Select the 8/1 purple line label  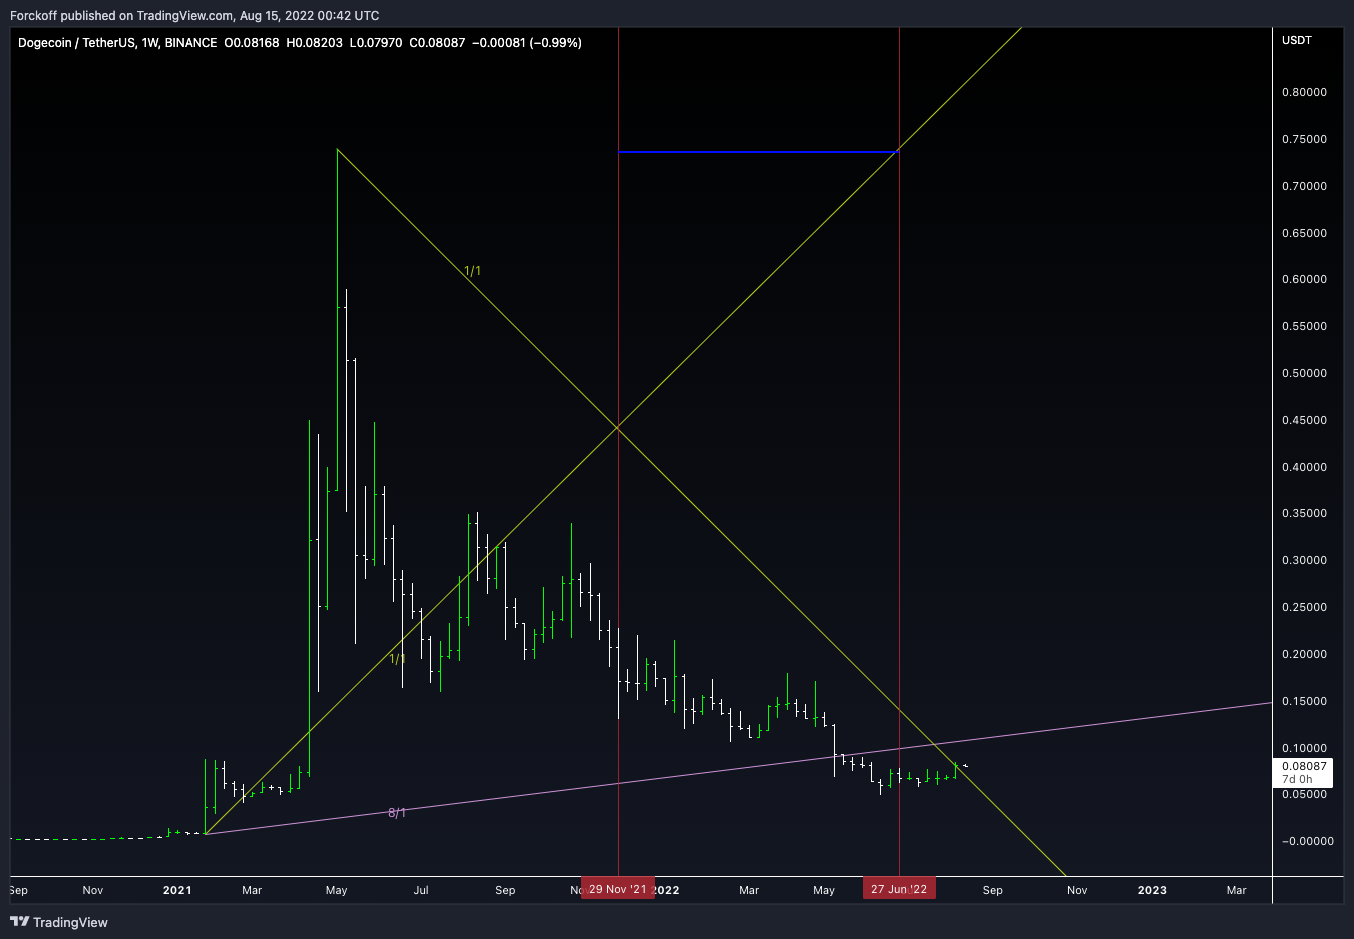397,813
